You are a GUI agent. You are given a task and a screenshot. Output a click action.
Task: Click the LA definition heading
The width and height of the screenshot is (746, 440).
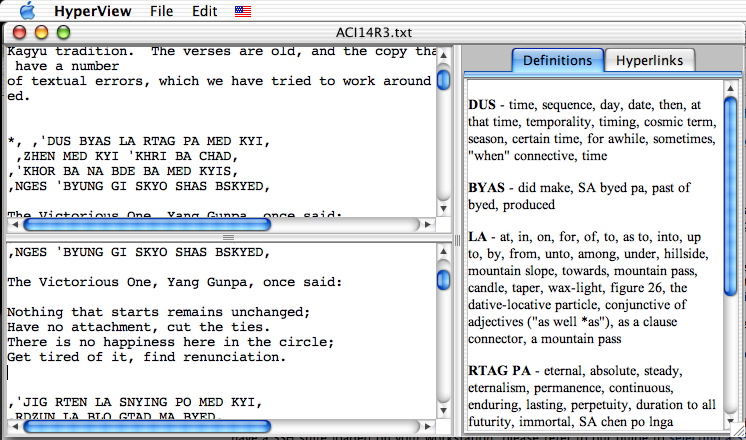tap(477, 237)
